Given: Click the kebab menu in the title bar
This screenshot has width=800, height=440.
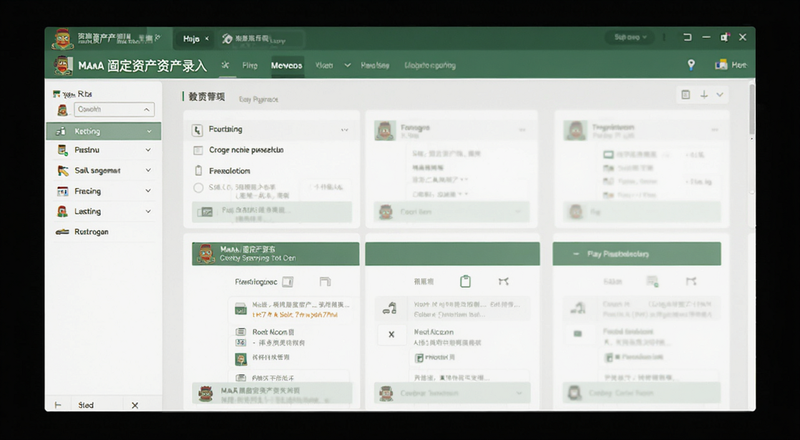Looking at the screenshot, I should 664,37.
